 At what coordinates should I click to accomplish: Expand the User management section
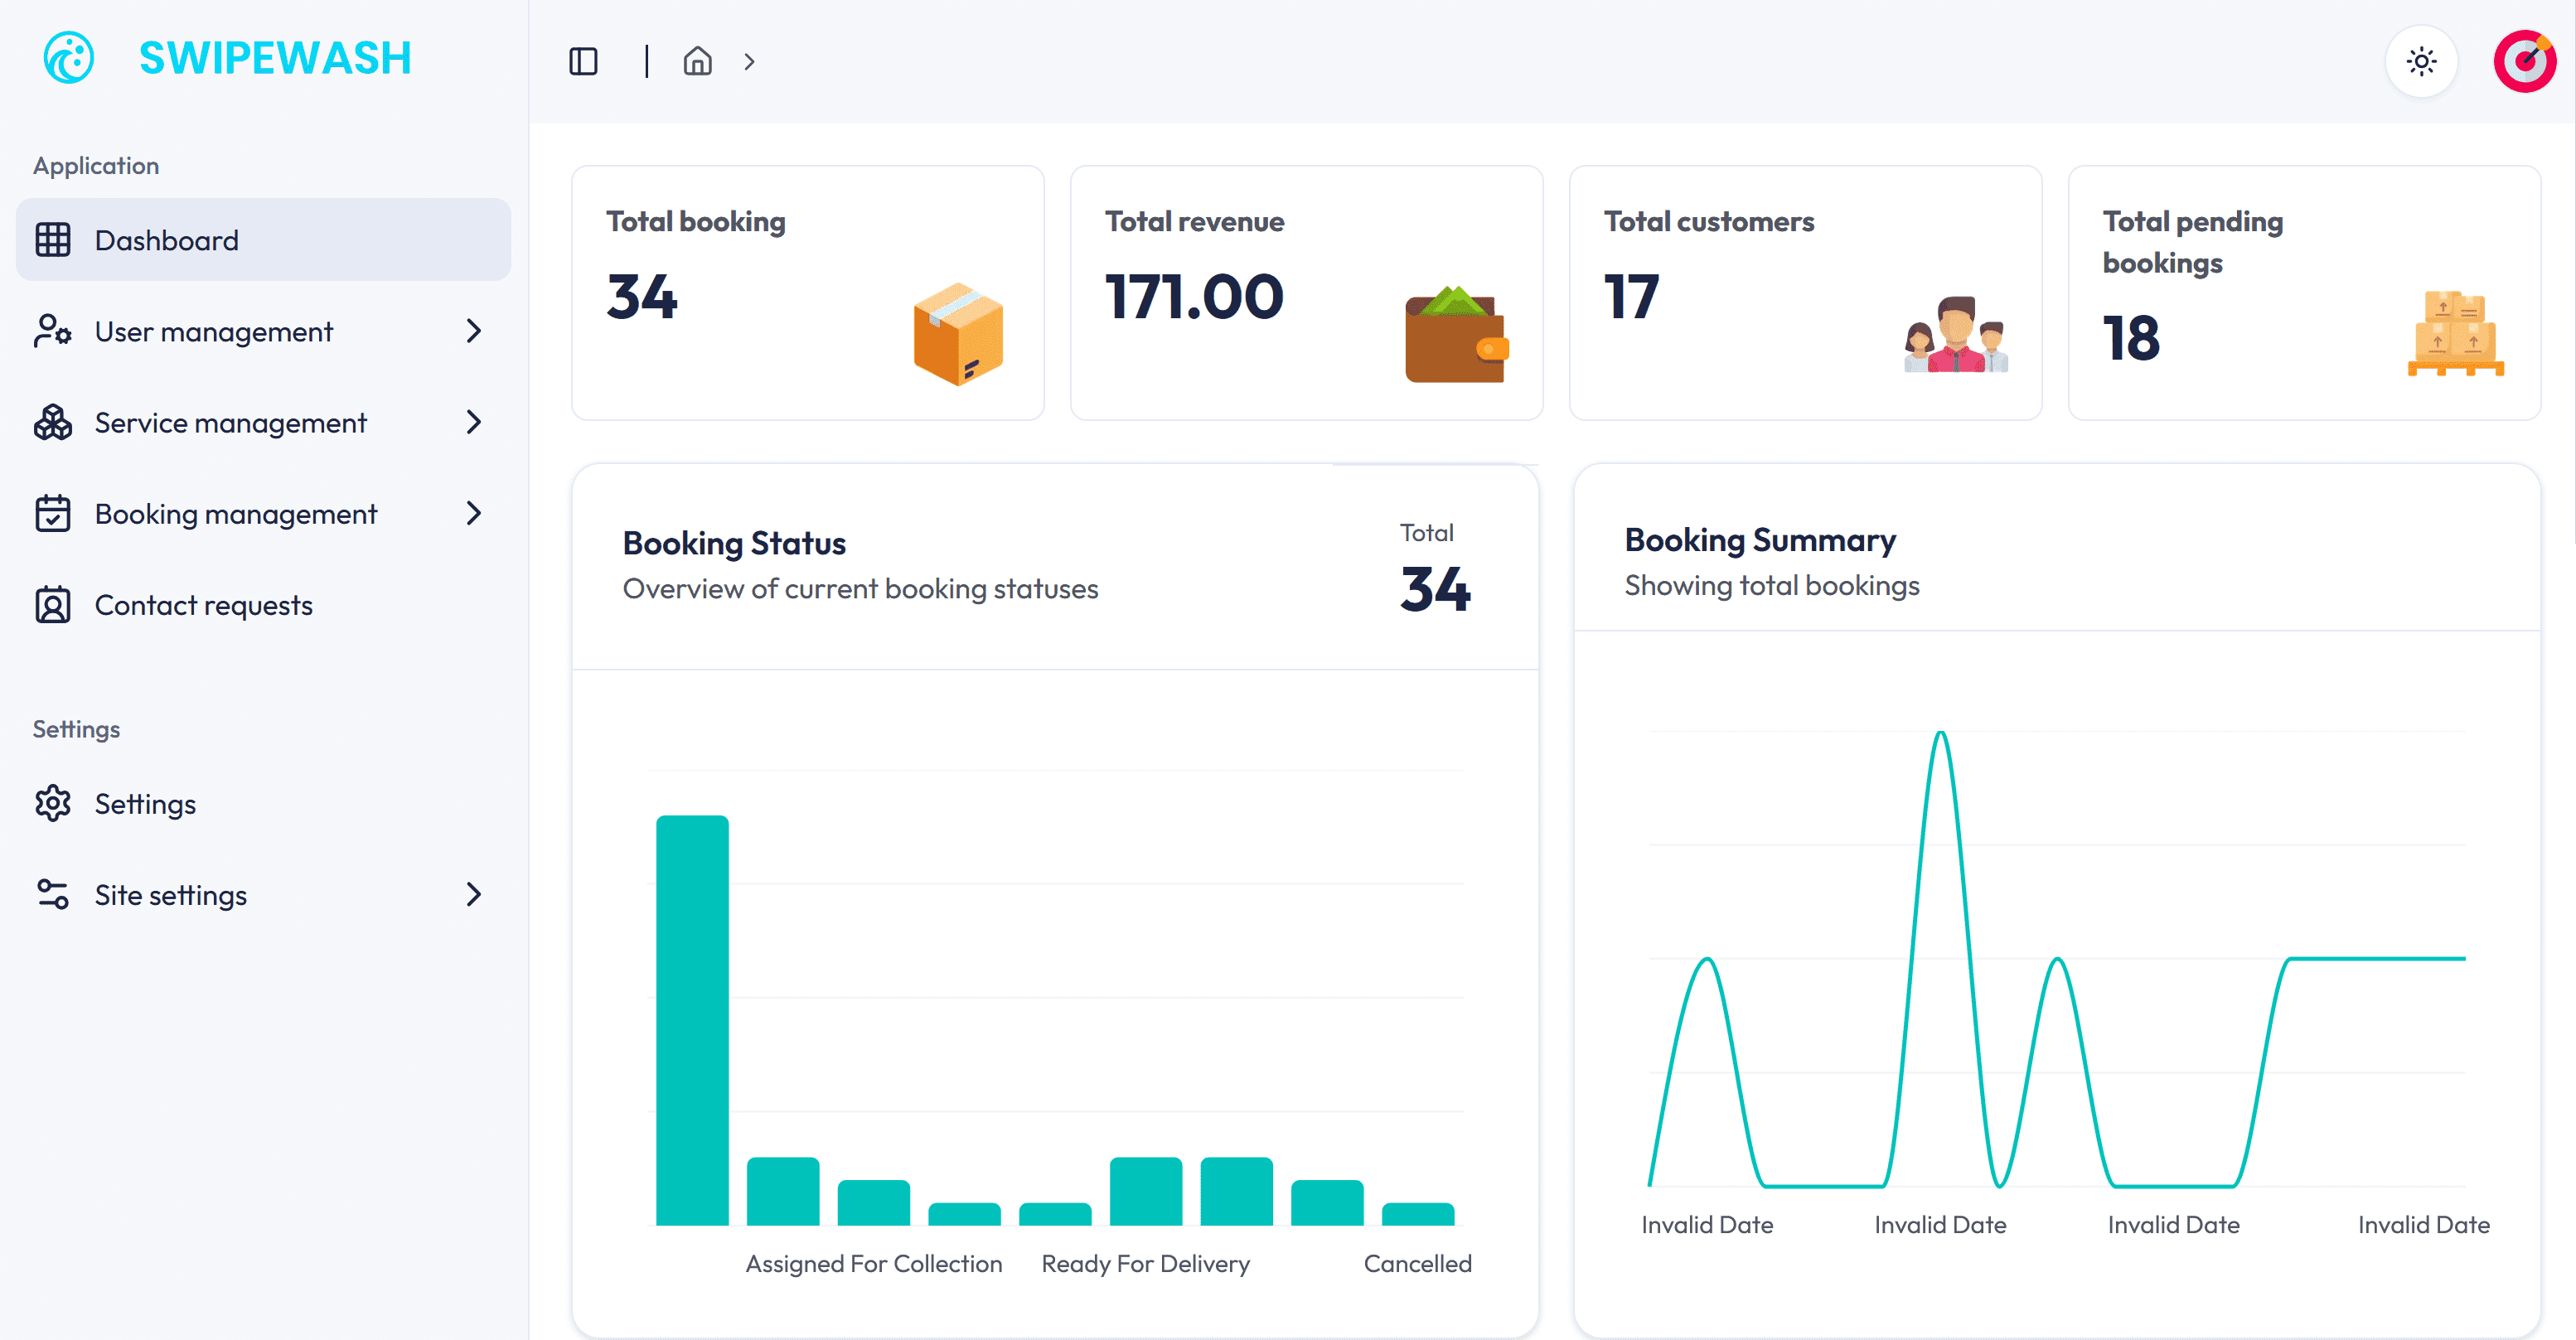[474, 331]
